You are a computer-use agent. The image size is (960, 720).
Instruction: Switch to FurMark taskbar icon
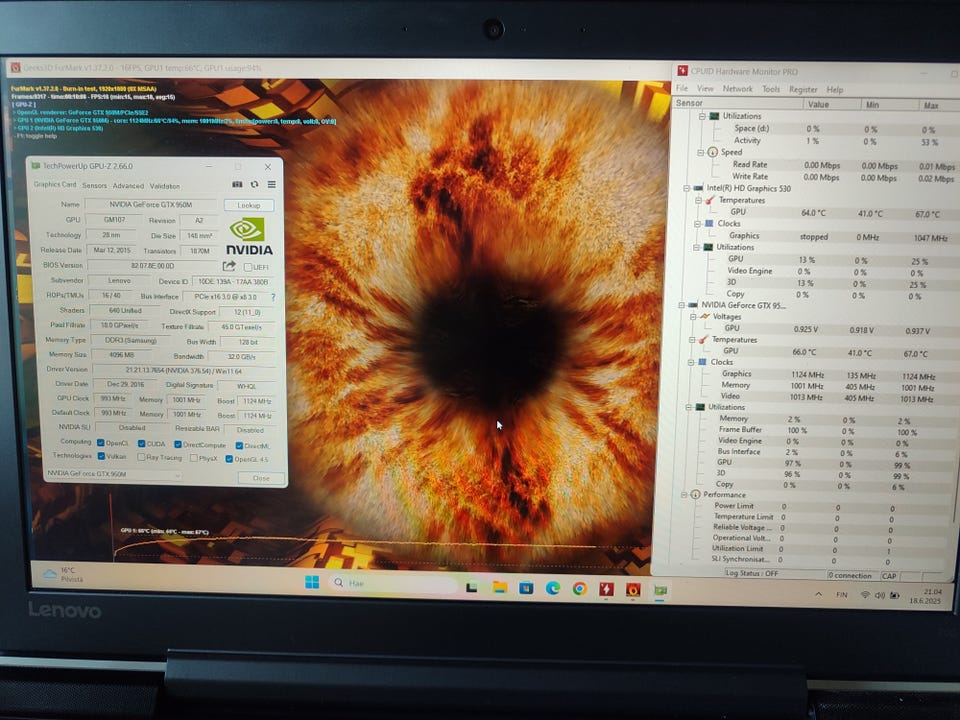point(633,590)
